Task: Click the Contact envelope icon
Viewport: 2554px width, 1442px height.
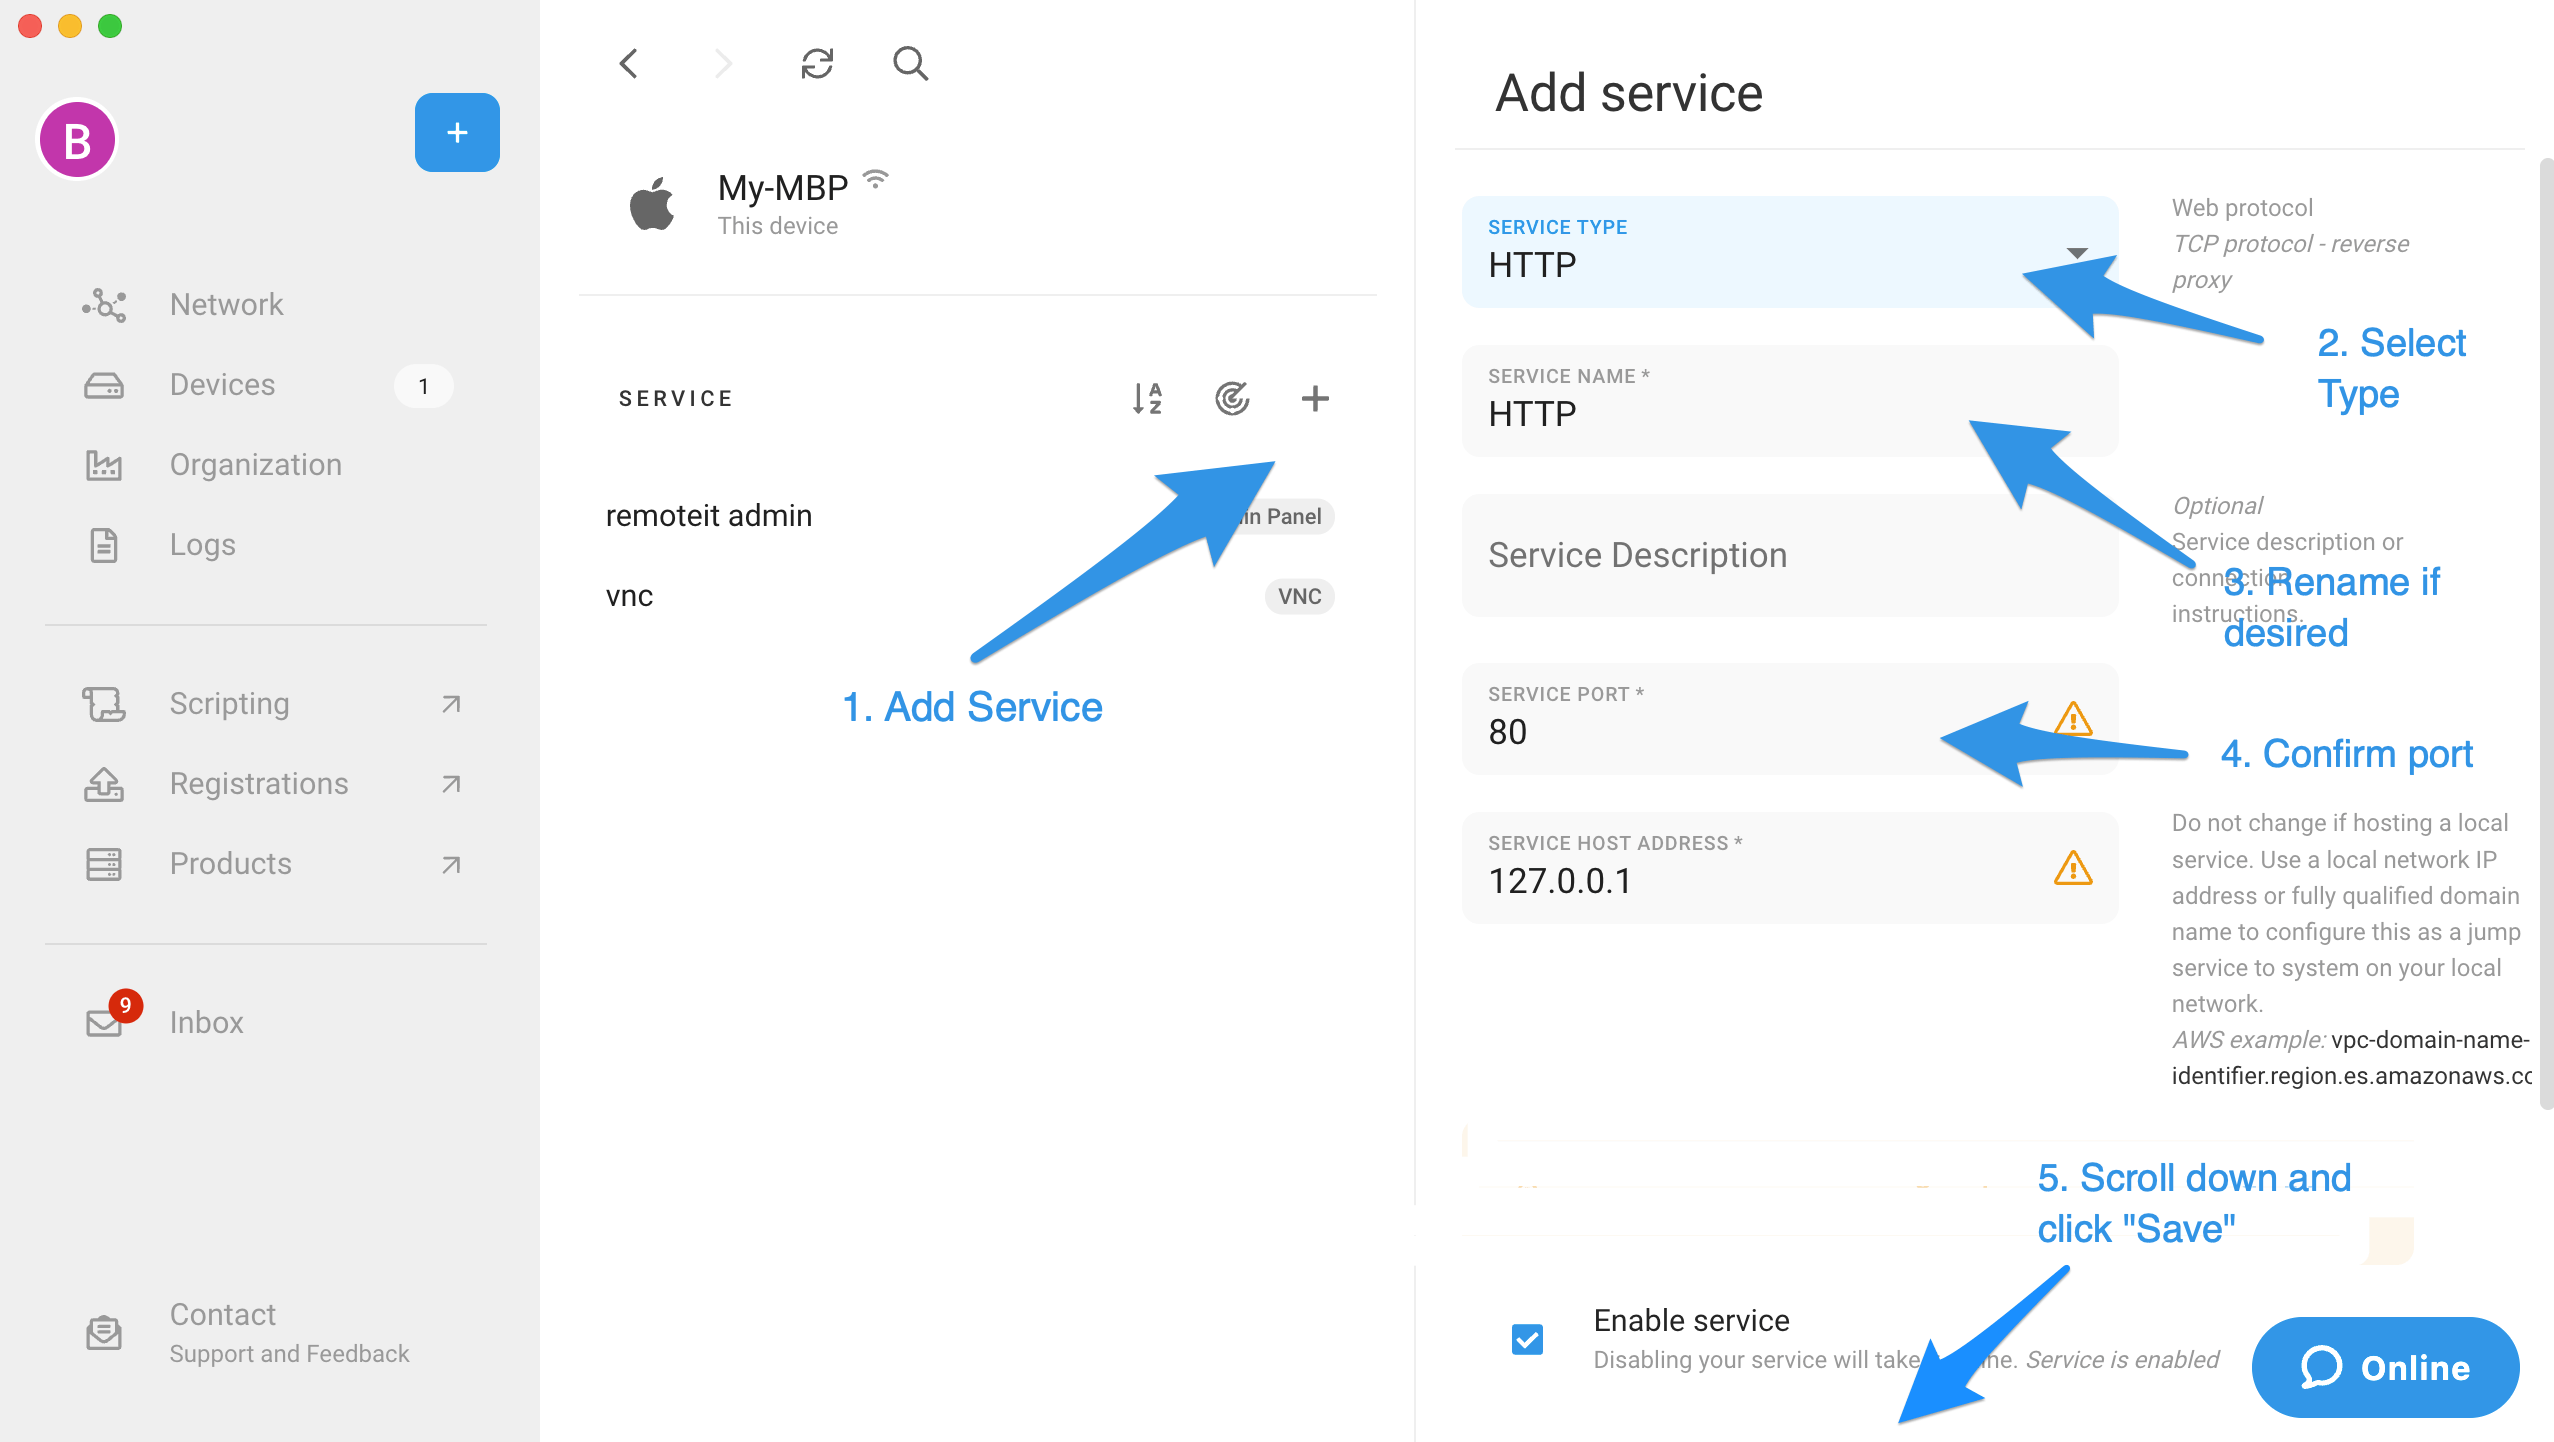Action: 104,1332
